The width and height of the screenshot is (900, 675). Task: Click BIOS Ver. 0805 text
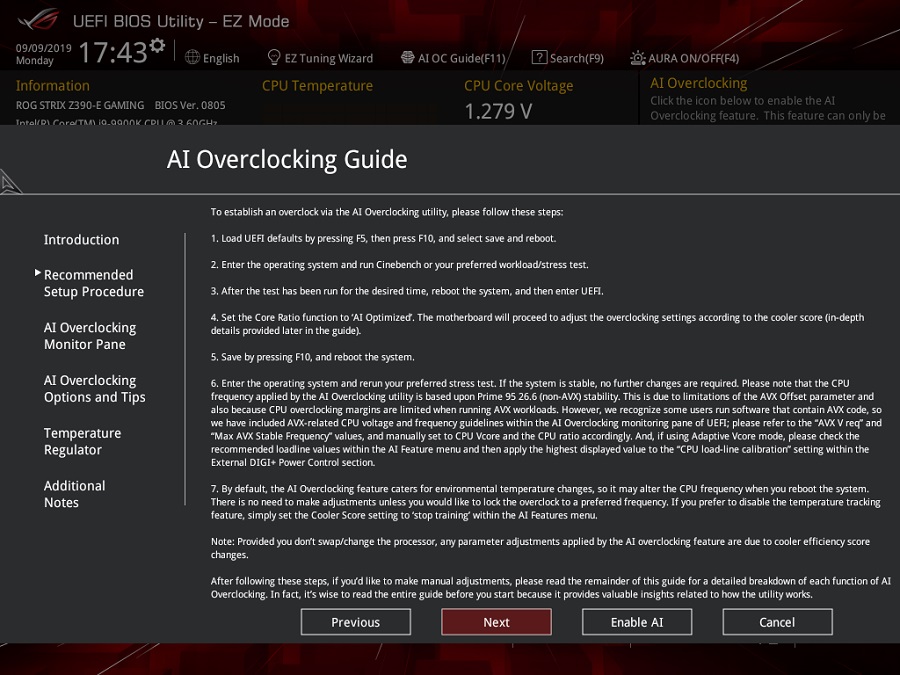point(190,105)
